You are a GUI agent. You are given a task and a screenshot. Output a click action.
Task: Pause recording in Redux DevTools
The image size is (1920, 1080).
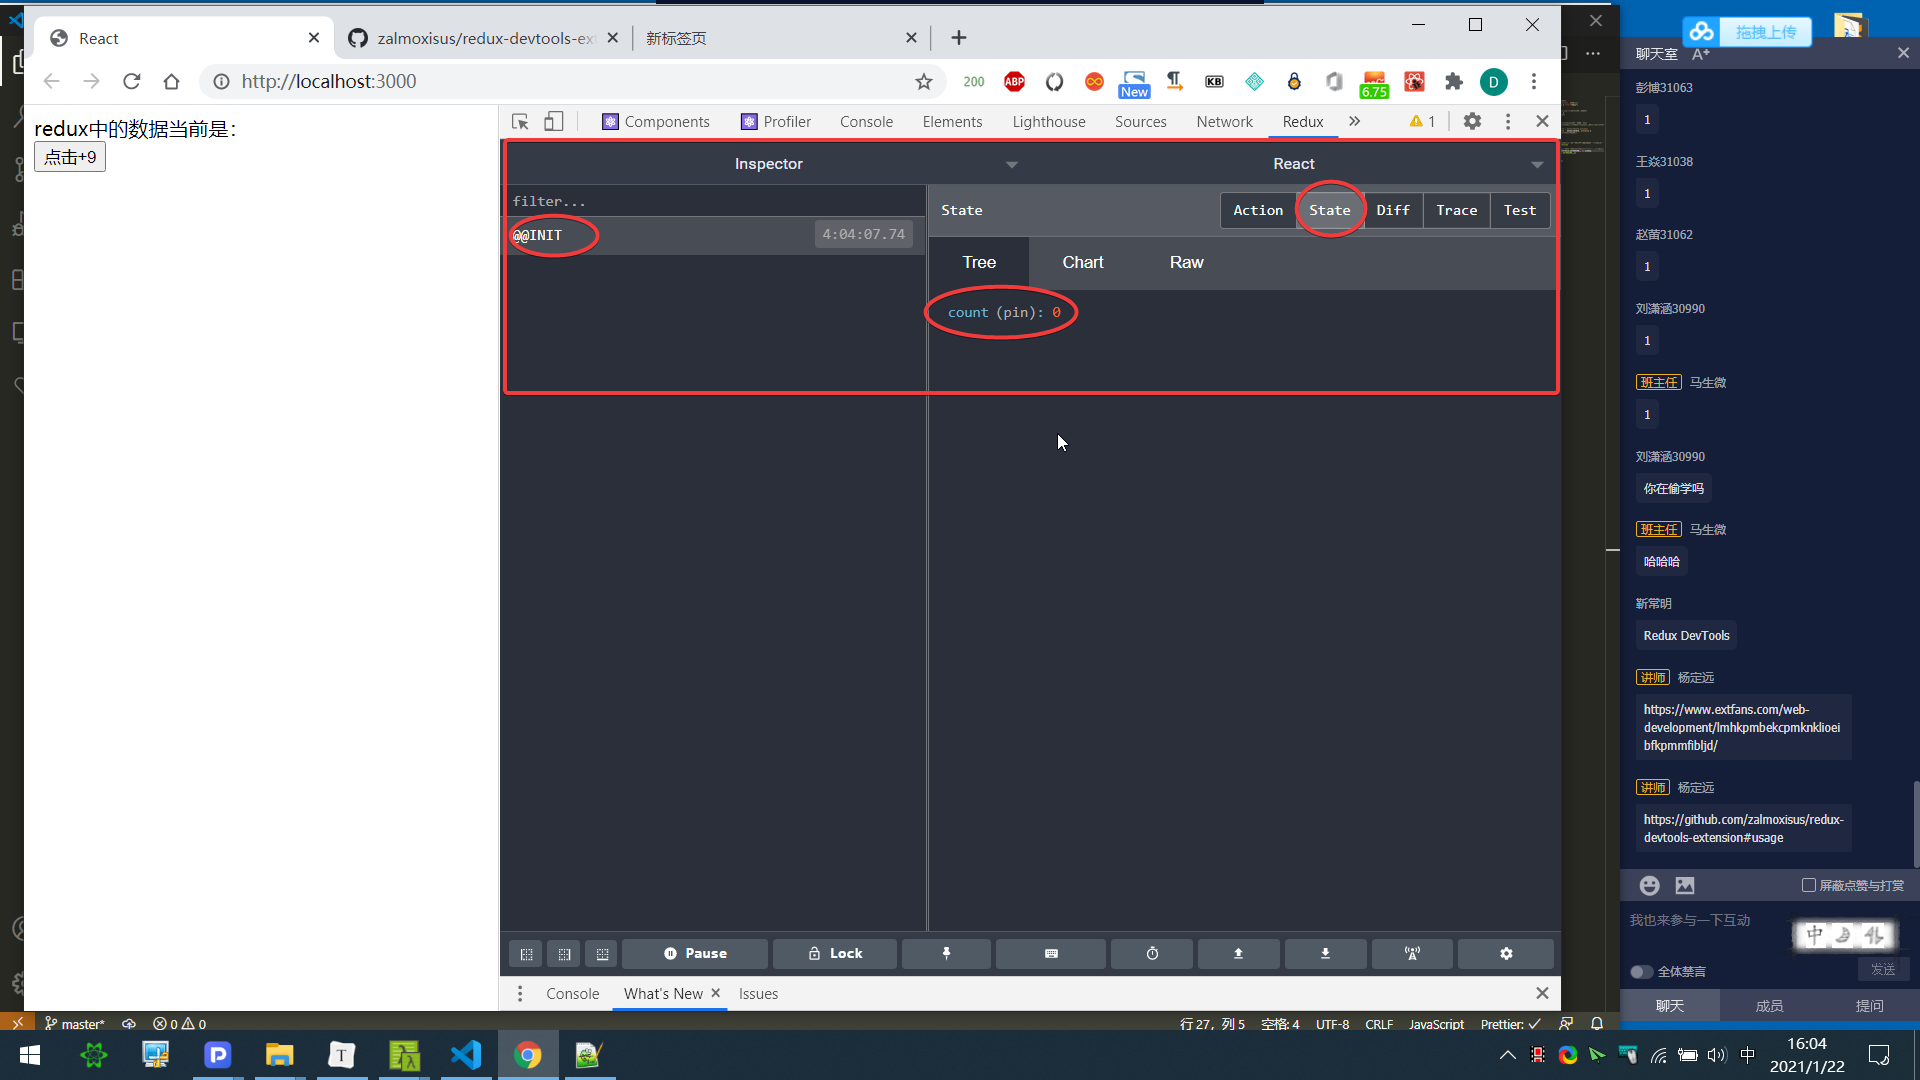point(695,953)
